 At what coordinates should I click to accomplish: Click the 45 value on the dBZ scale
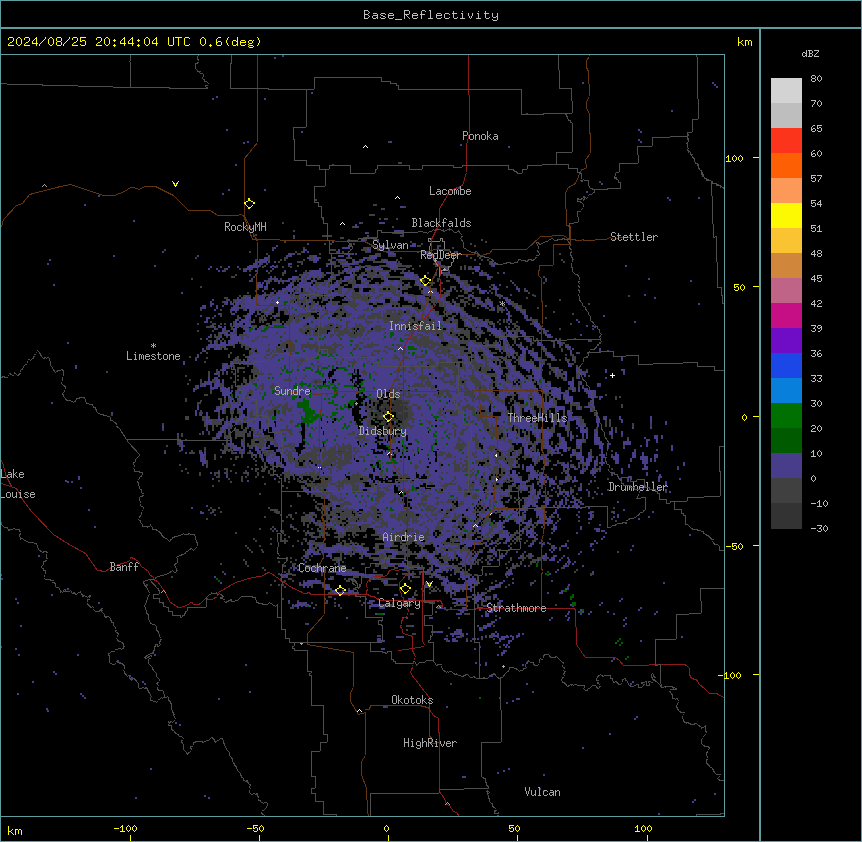pyautogui.click(x=816, y=278)
